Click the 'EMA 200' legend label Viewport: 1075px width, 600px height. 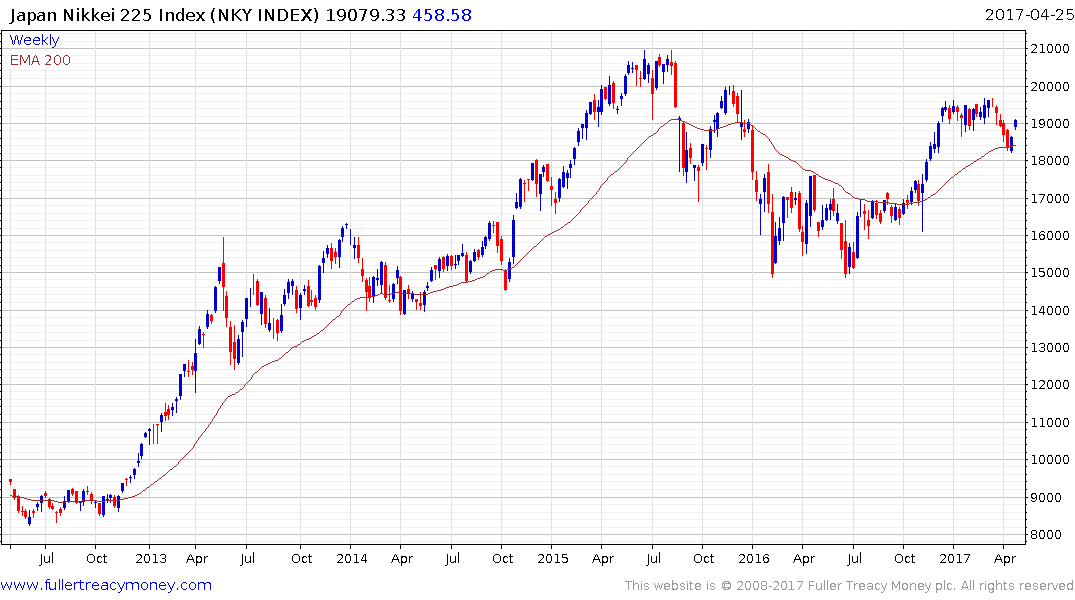pyautogui.click(x=40, y=60)
